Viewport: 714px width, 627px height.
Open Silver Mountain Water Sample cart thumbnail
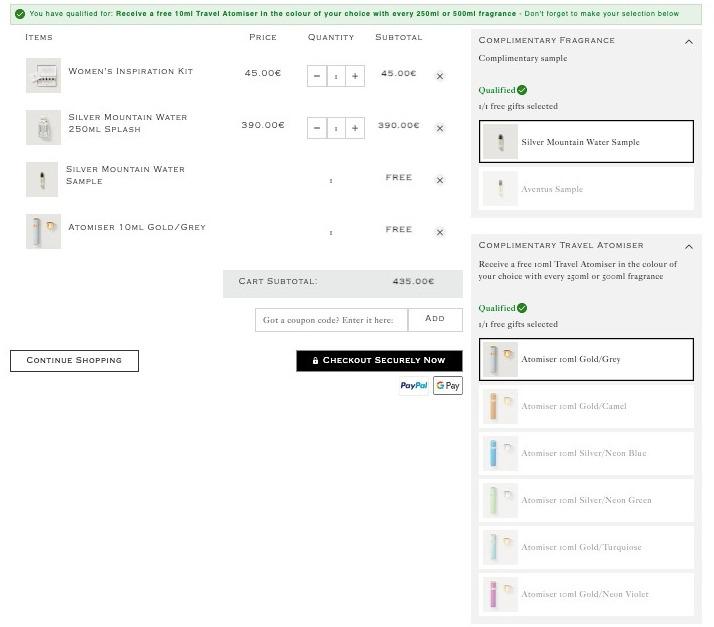[x=42, y=179]
